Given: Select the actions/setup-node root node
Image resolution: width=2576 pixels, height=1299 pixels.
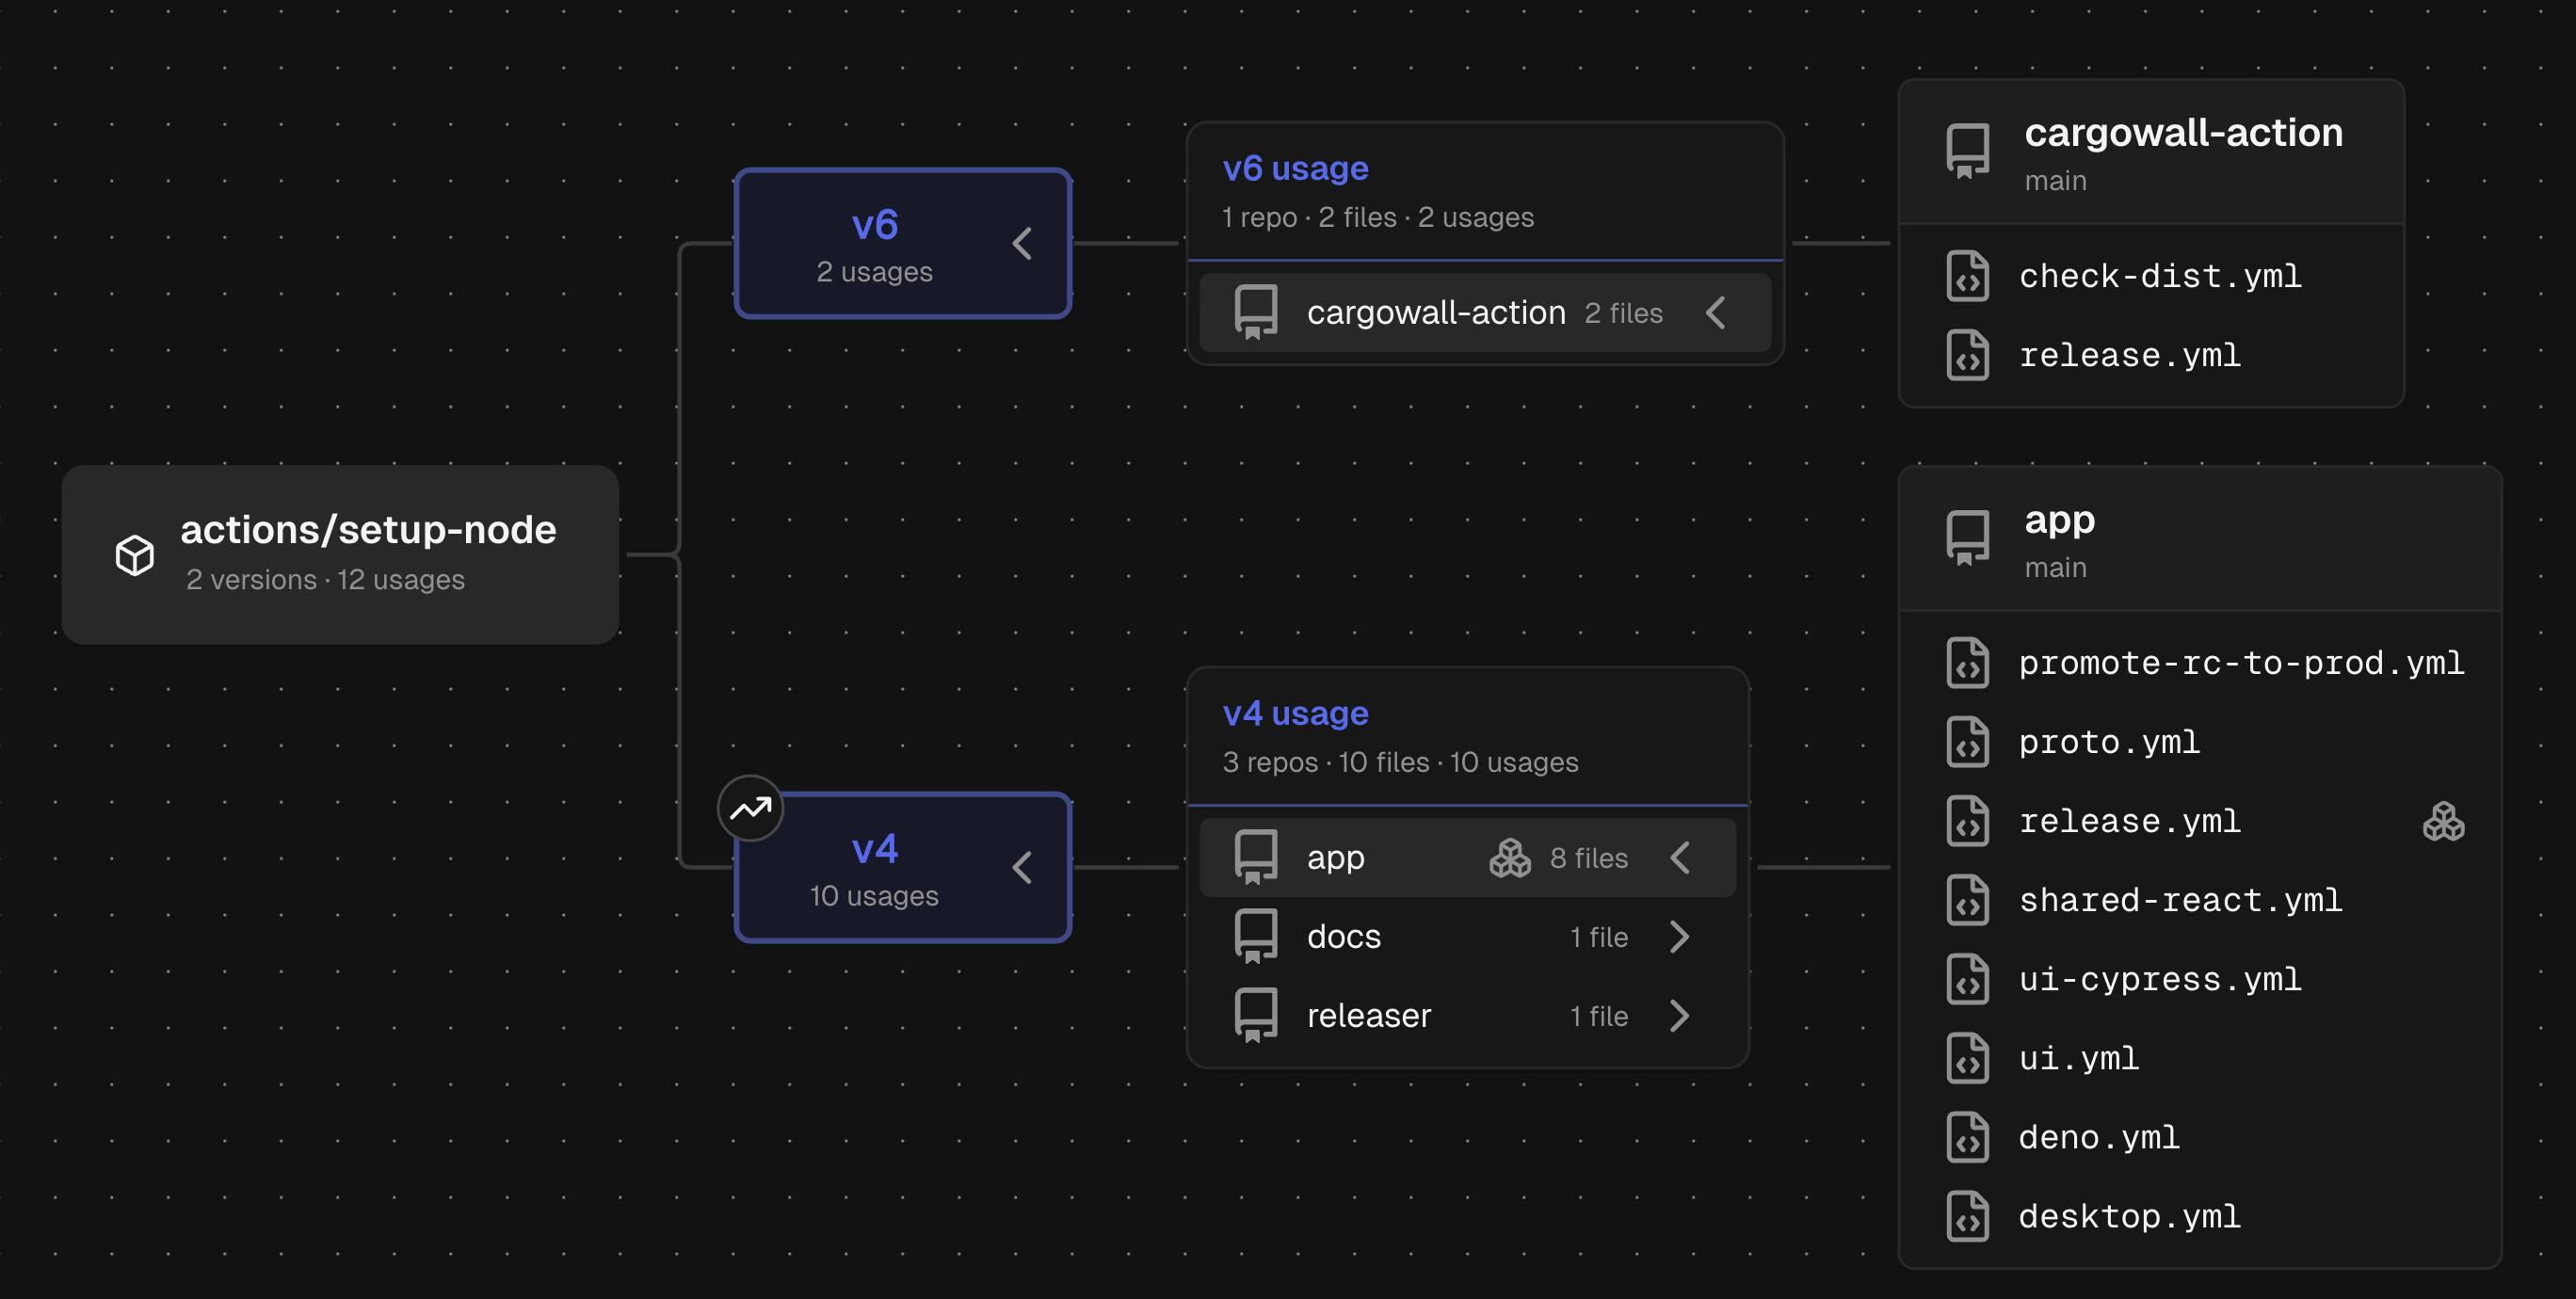Looking at the screenshot, I should 340,554.
